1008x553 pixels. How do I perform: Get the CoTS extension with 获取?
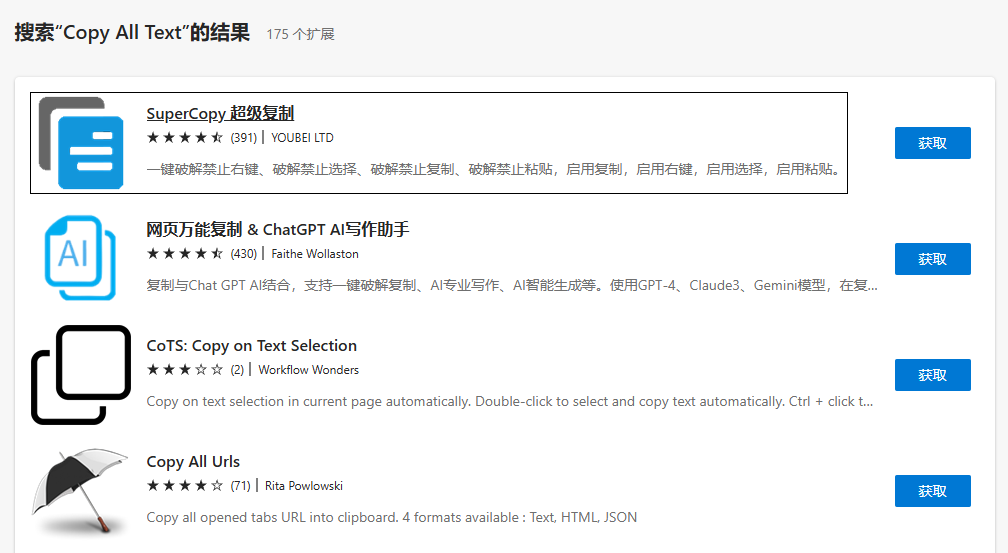933,375
